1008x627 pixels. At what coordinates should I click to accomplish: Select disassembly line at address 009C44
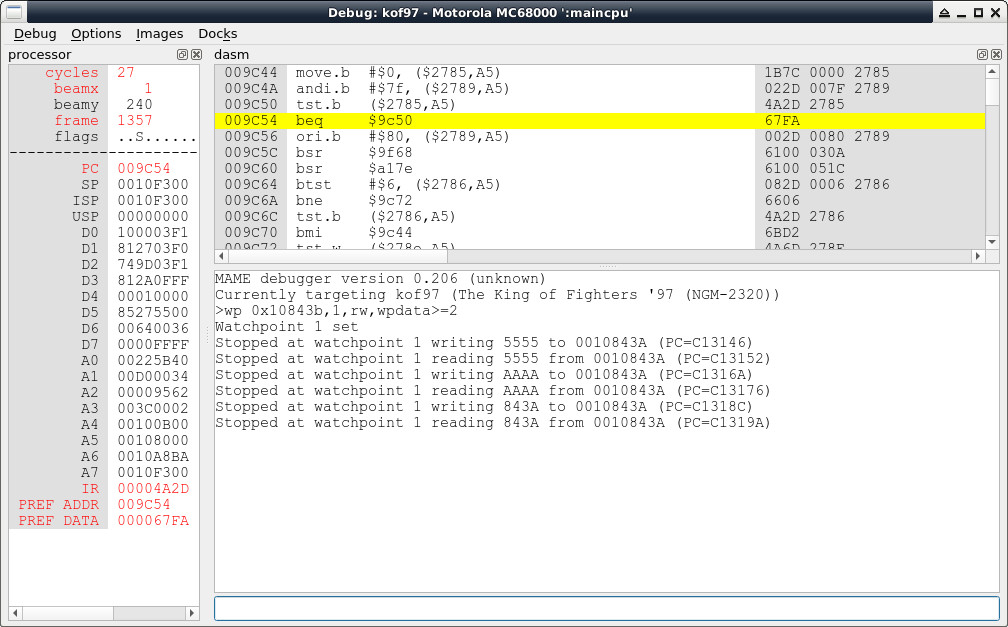pyautogui.click(x=599, y=73)
